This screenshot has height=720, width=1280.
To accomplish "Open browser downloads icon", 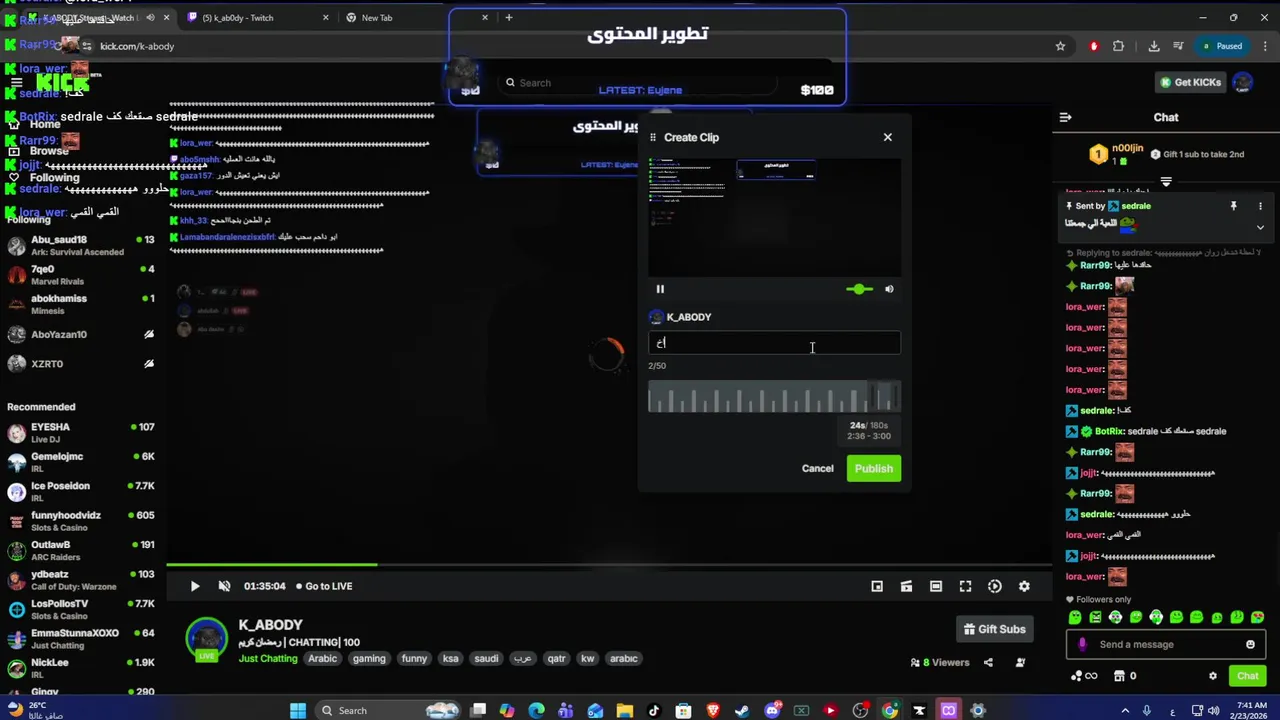I will [x=1154, y=46].
